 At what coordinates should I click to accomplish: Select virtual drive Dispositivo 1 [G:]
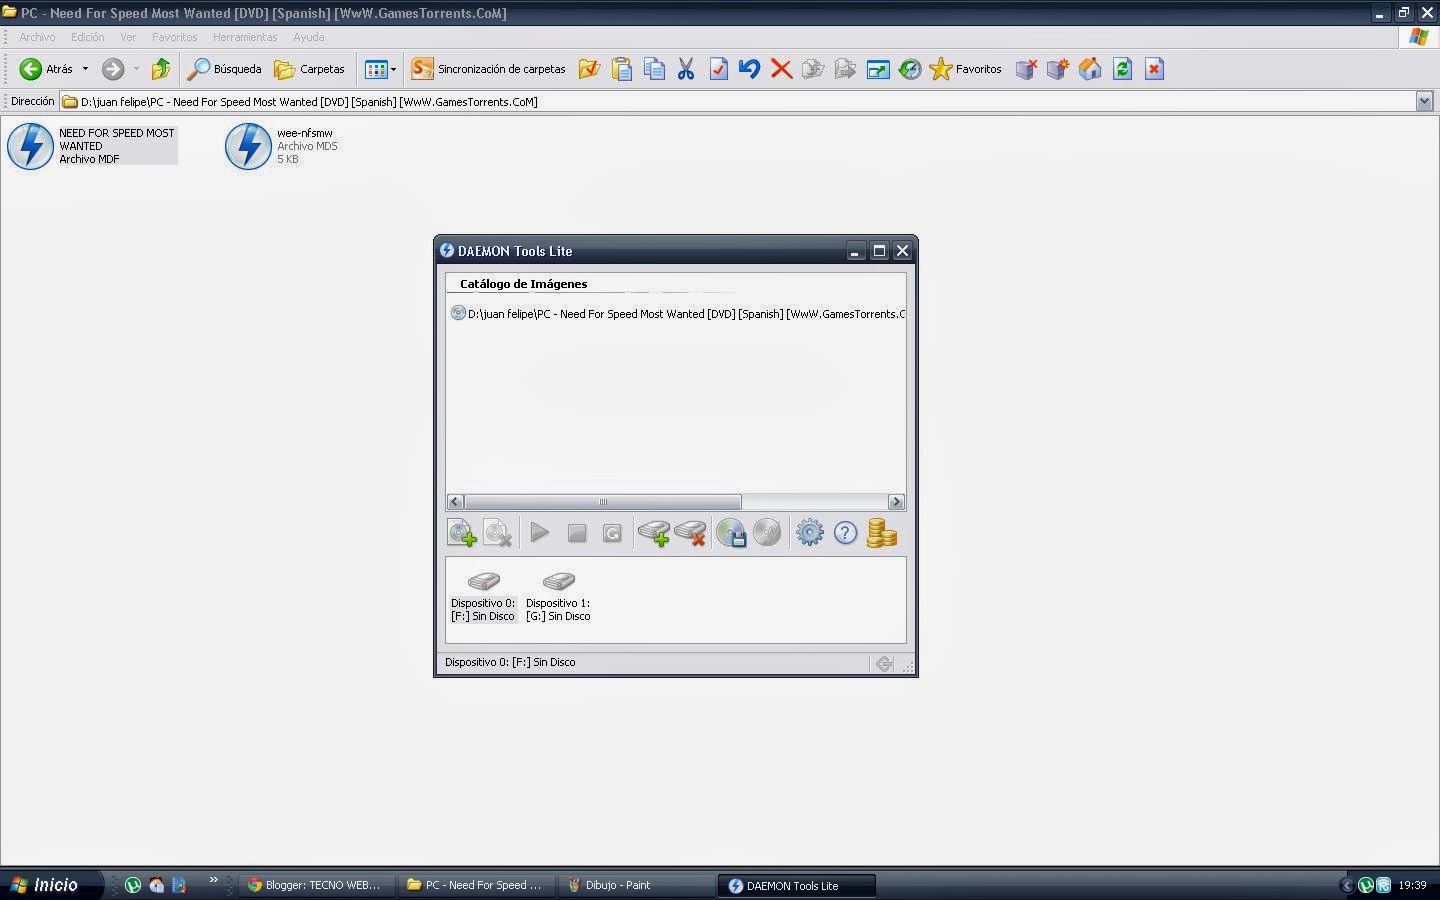point(558,596)
